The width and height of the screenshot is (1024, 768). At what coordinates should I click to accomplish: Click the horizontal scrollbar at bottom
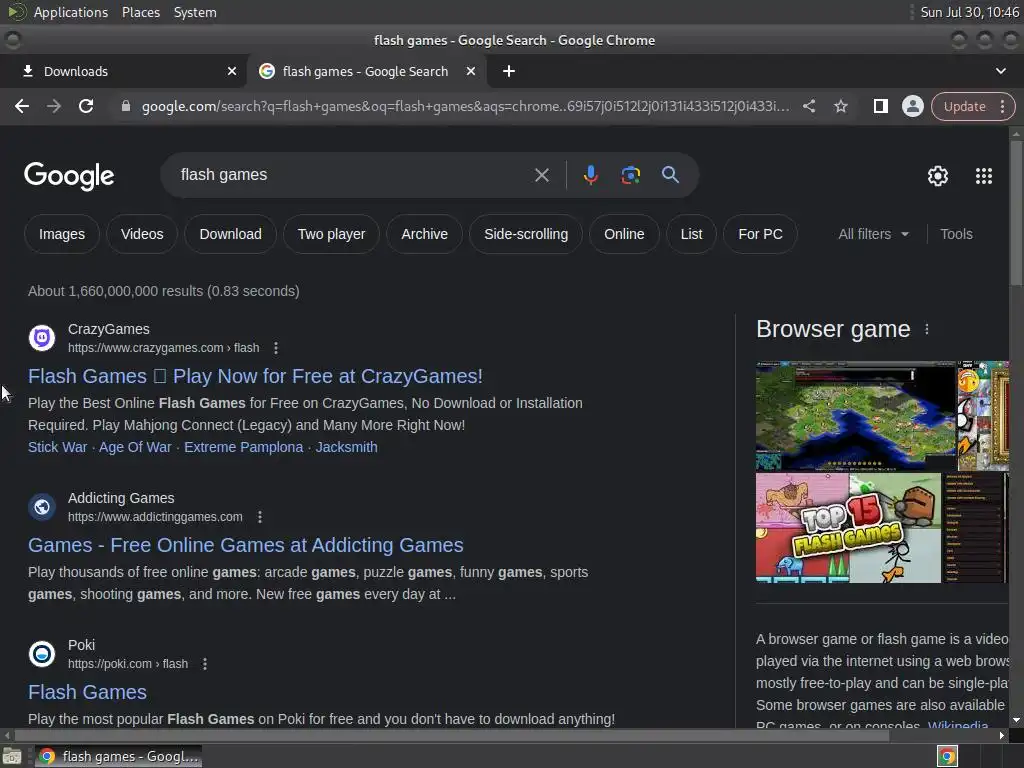click(452, 735)
